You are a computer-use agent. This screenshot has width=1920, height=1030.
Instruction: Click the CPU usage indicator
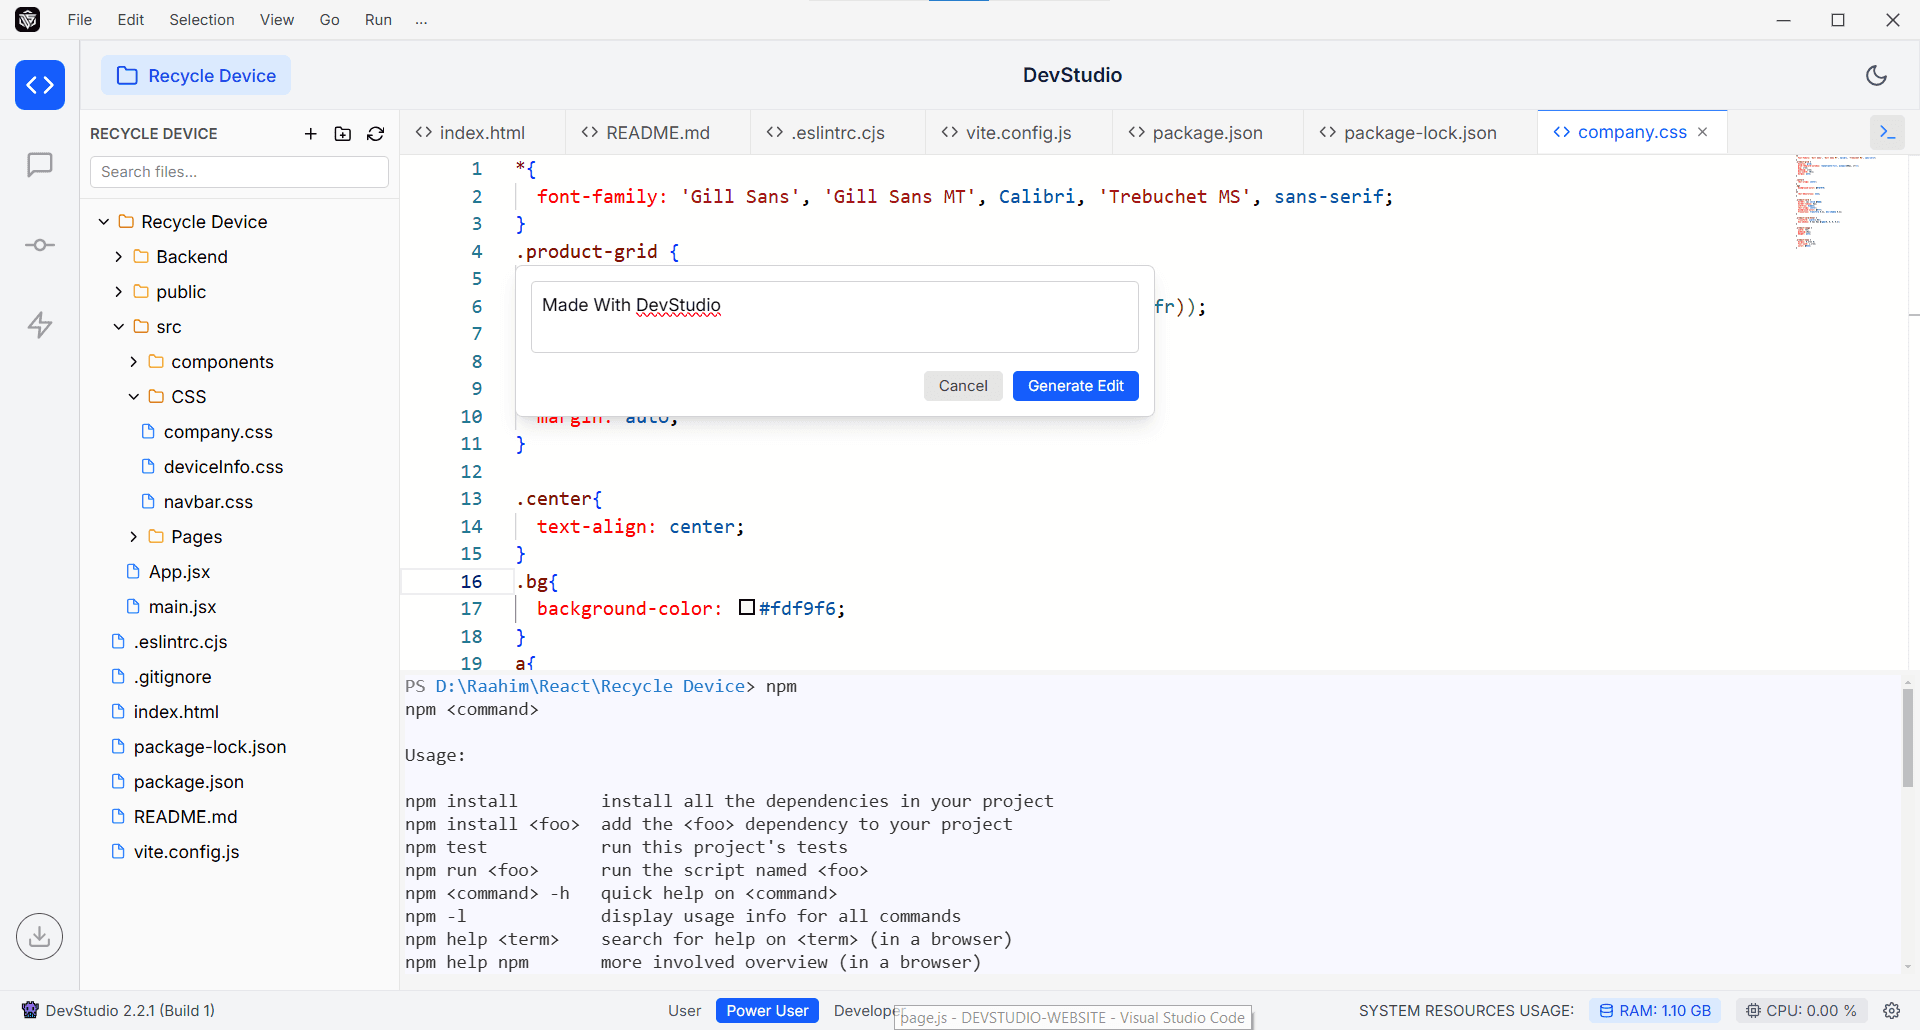(x=1801, y=1011)
